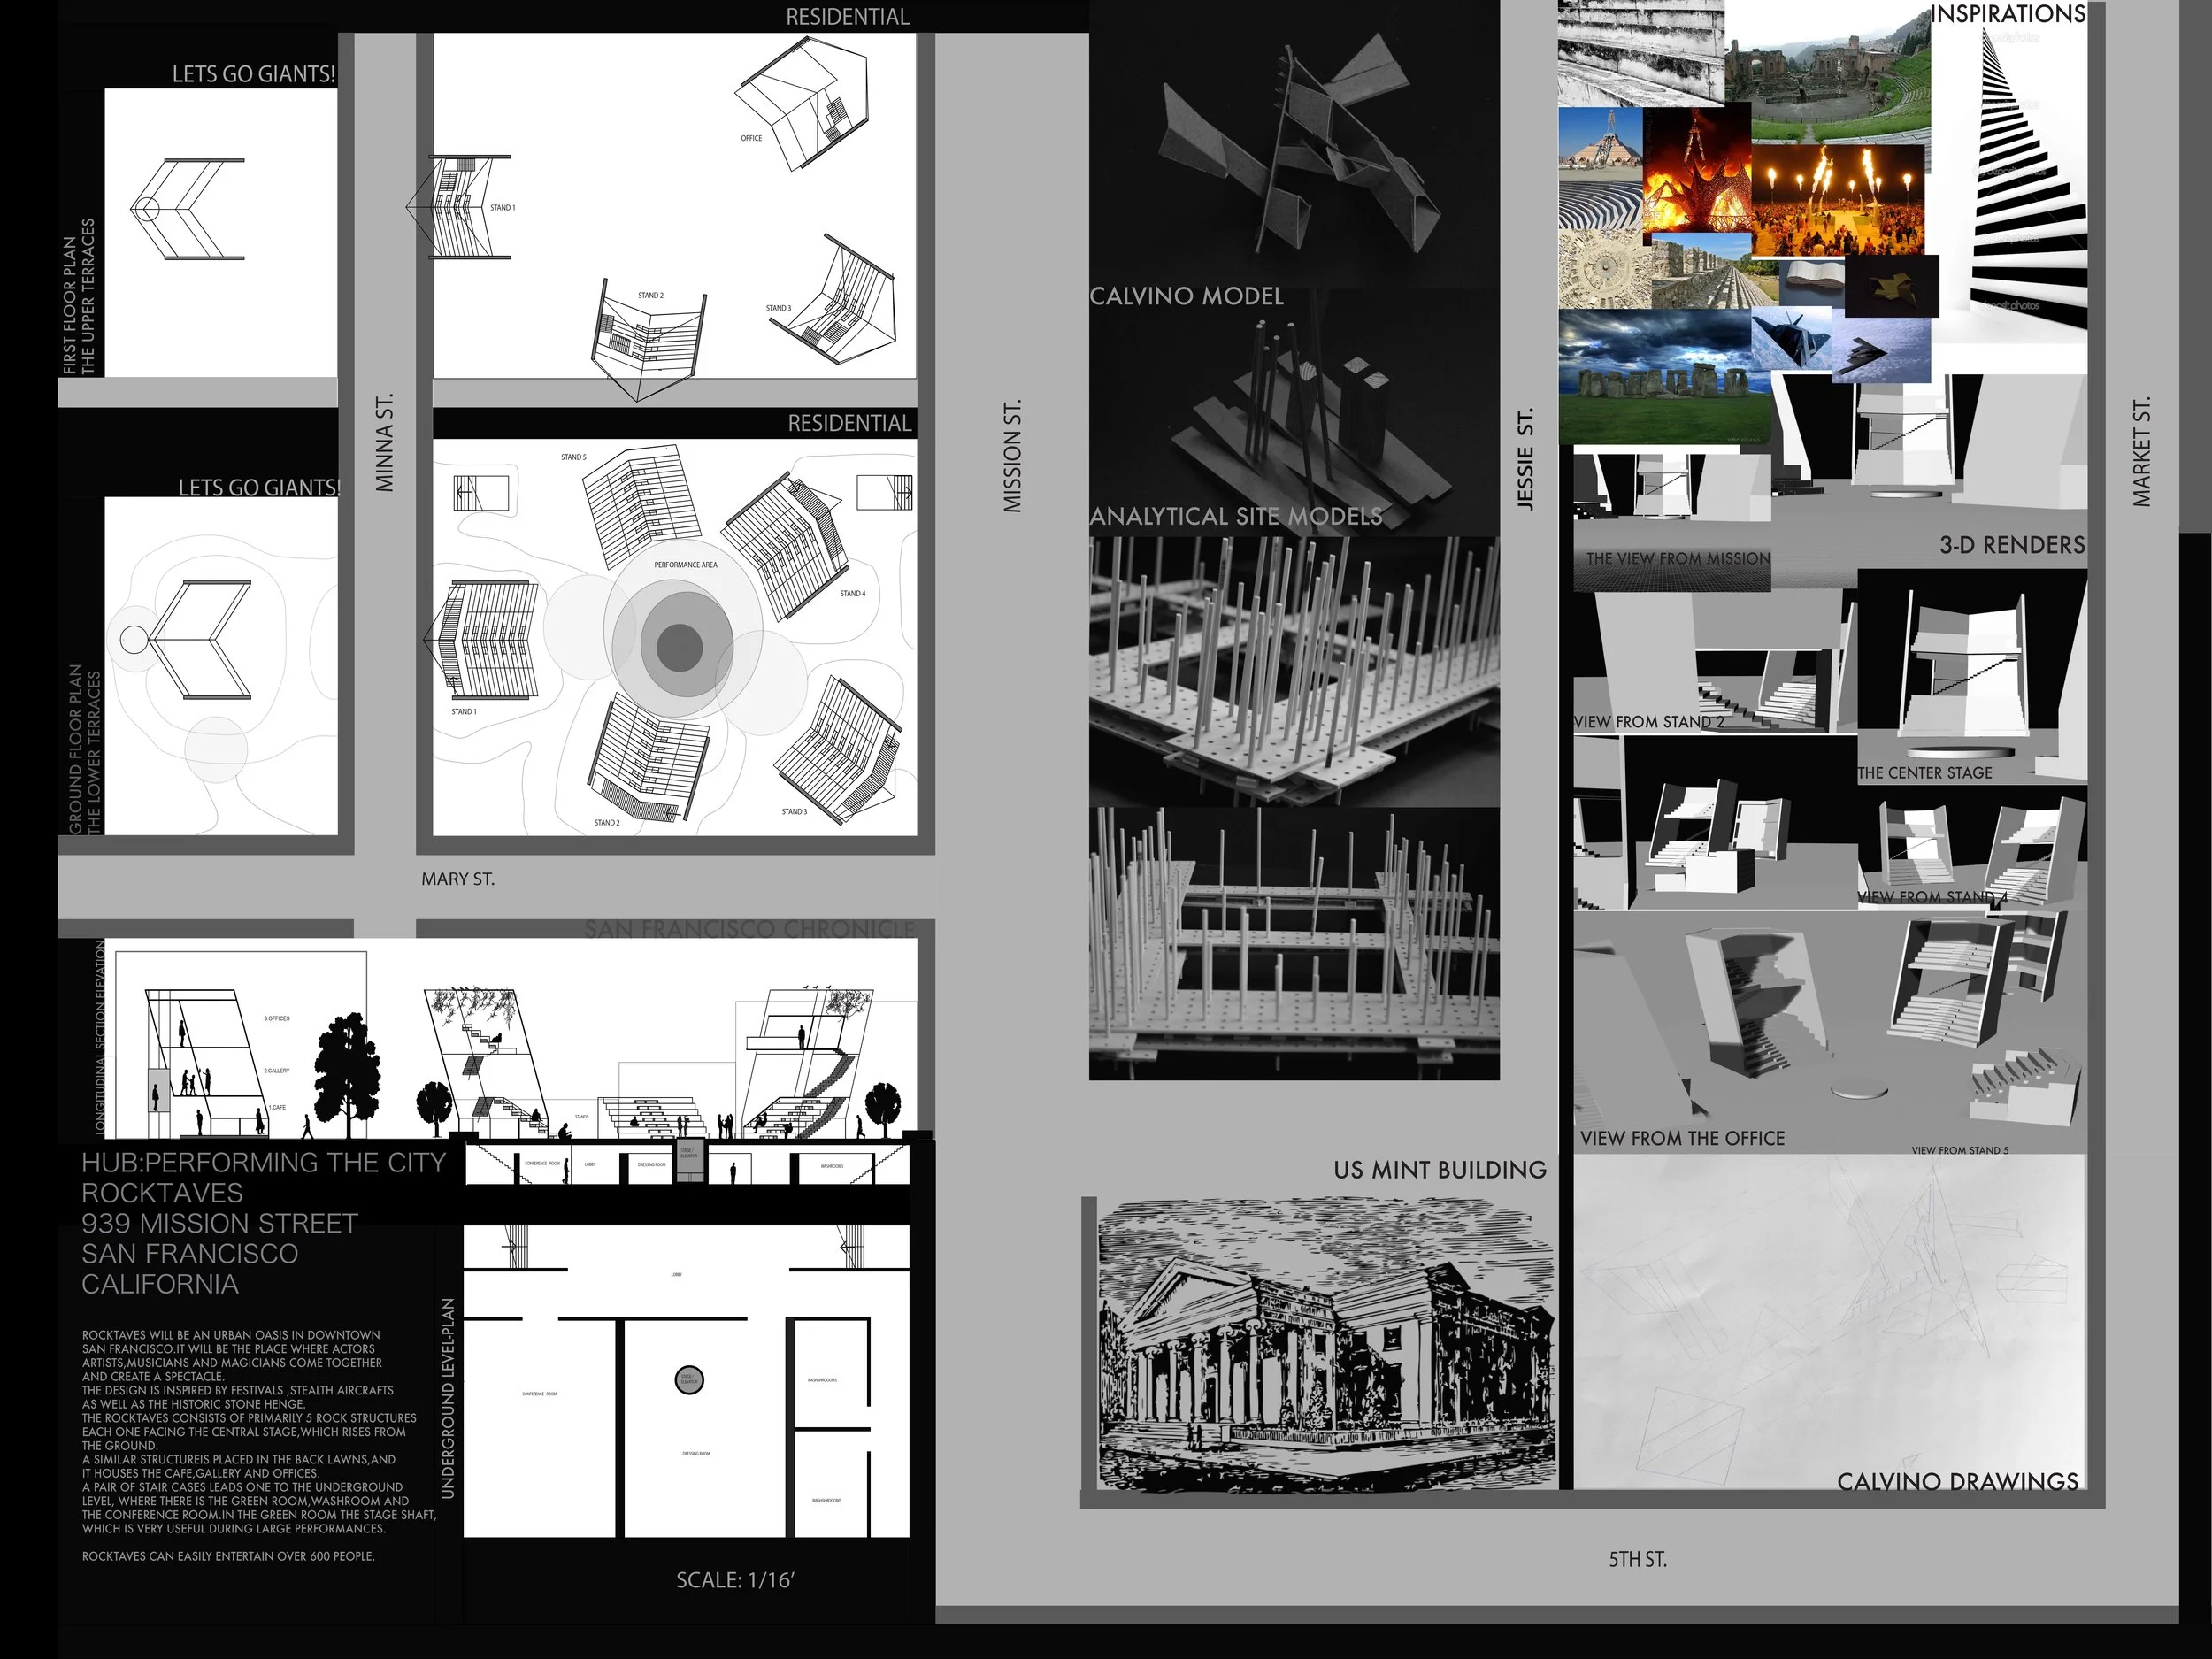Select the VIEW FROM STAND 5 caption
The width and height of the screenshot is (2212, 1659).
coord(1960,1150)
